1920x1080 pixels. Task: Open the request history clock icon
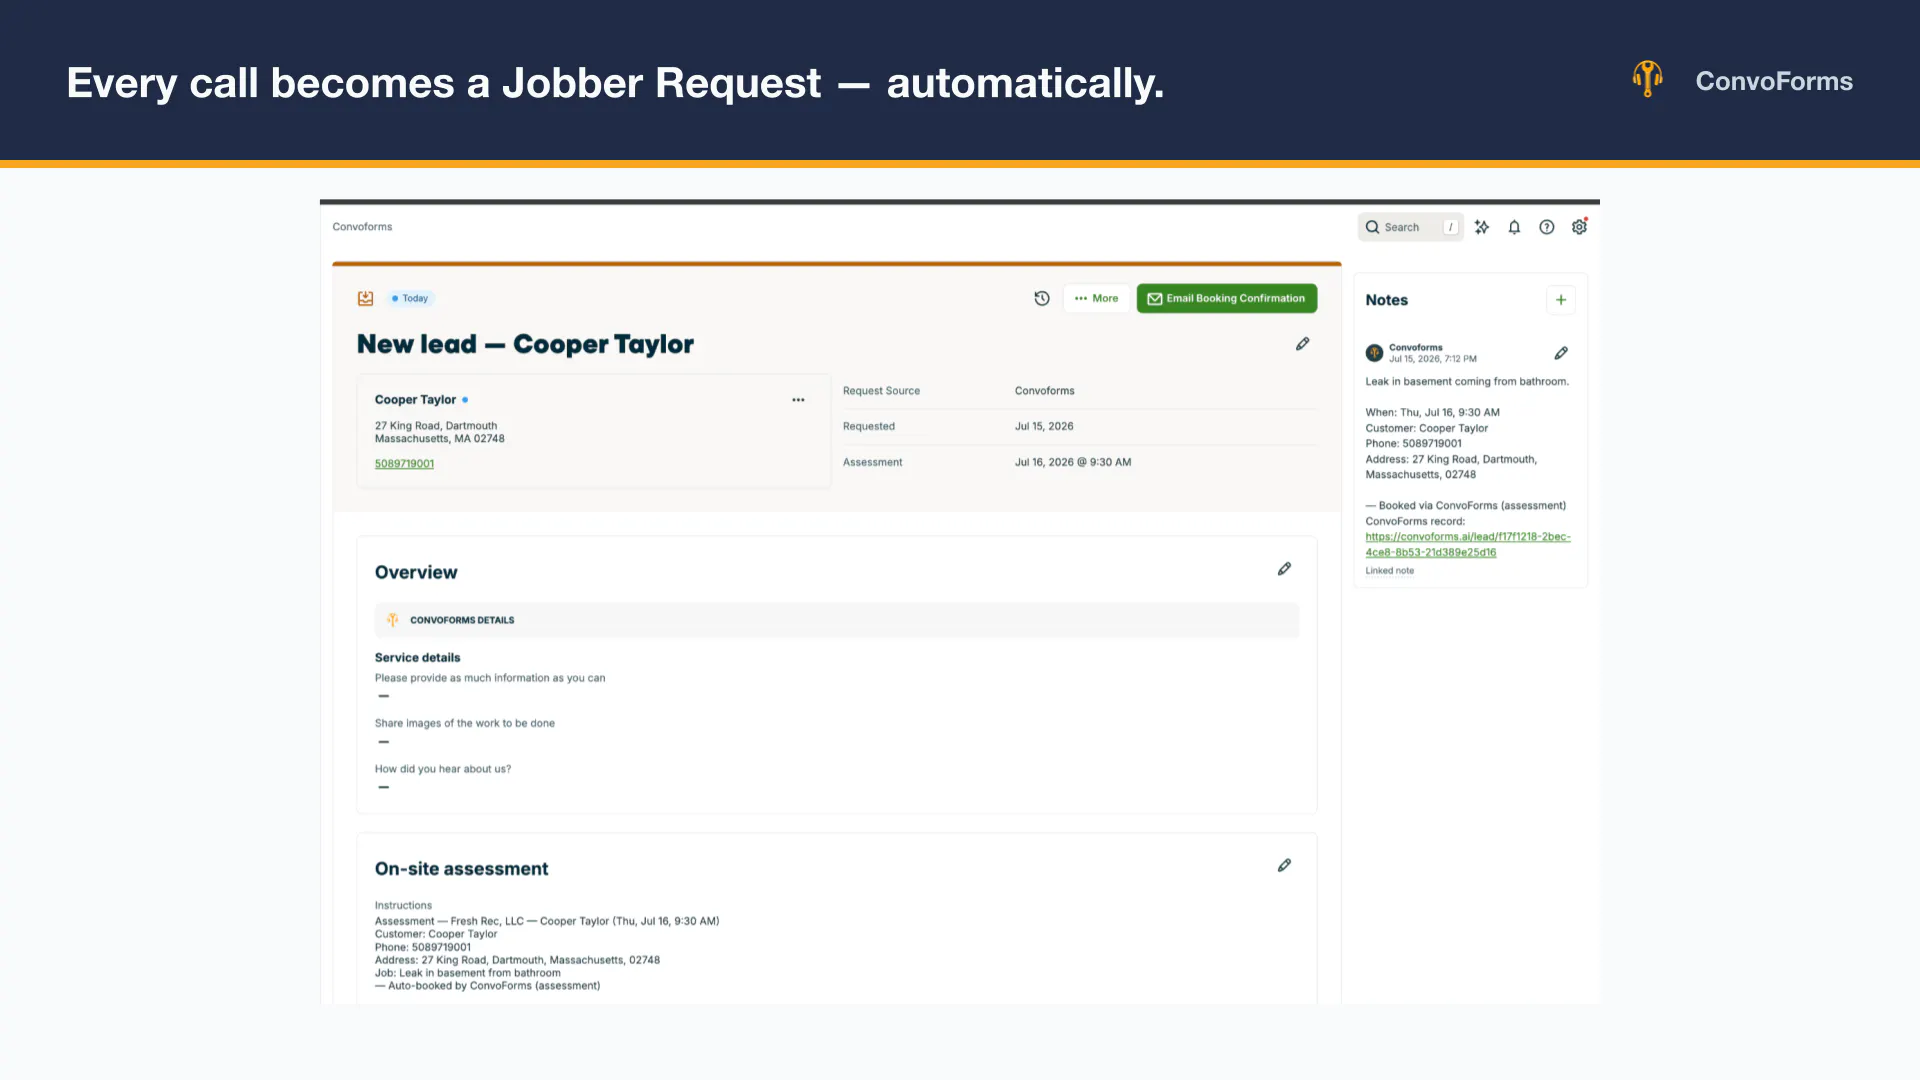[1042, 298]
